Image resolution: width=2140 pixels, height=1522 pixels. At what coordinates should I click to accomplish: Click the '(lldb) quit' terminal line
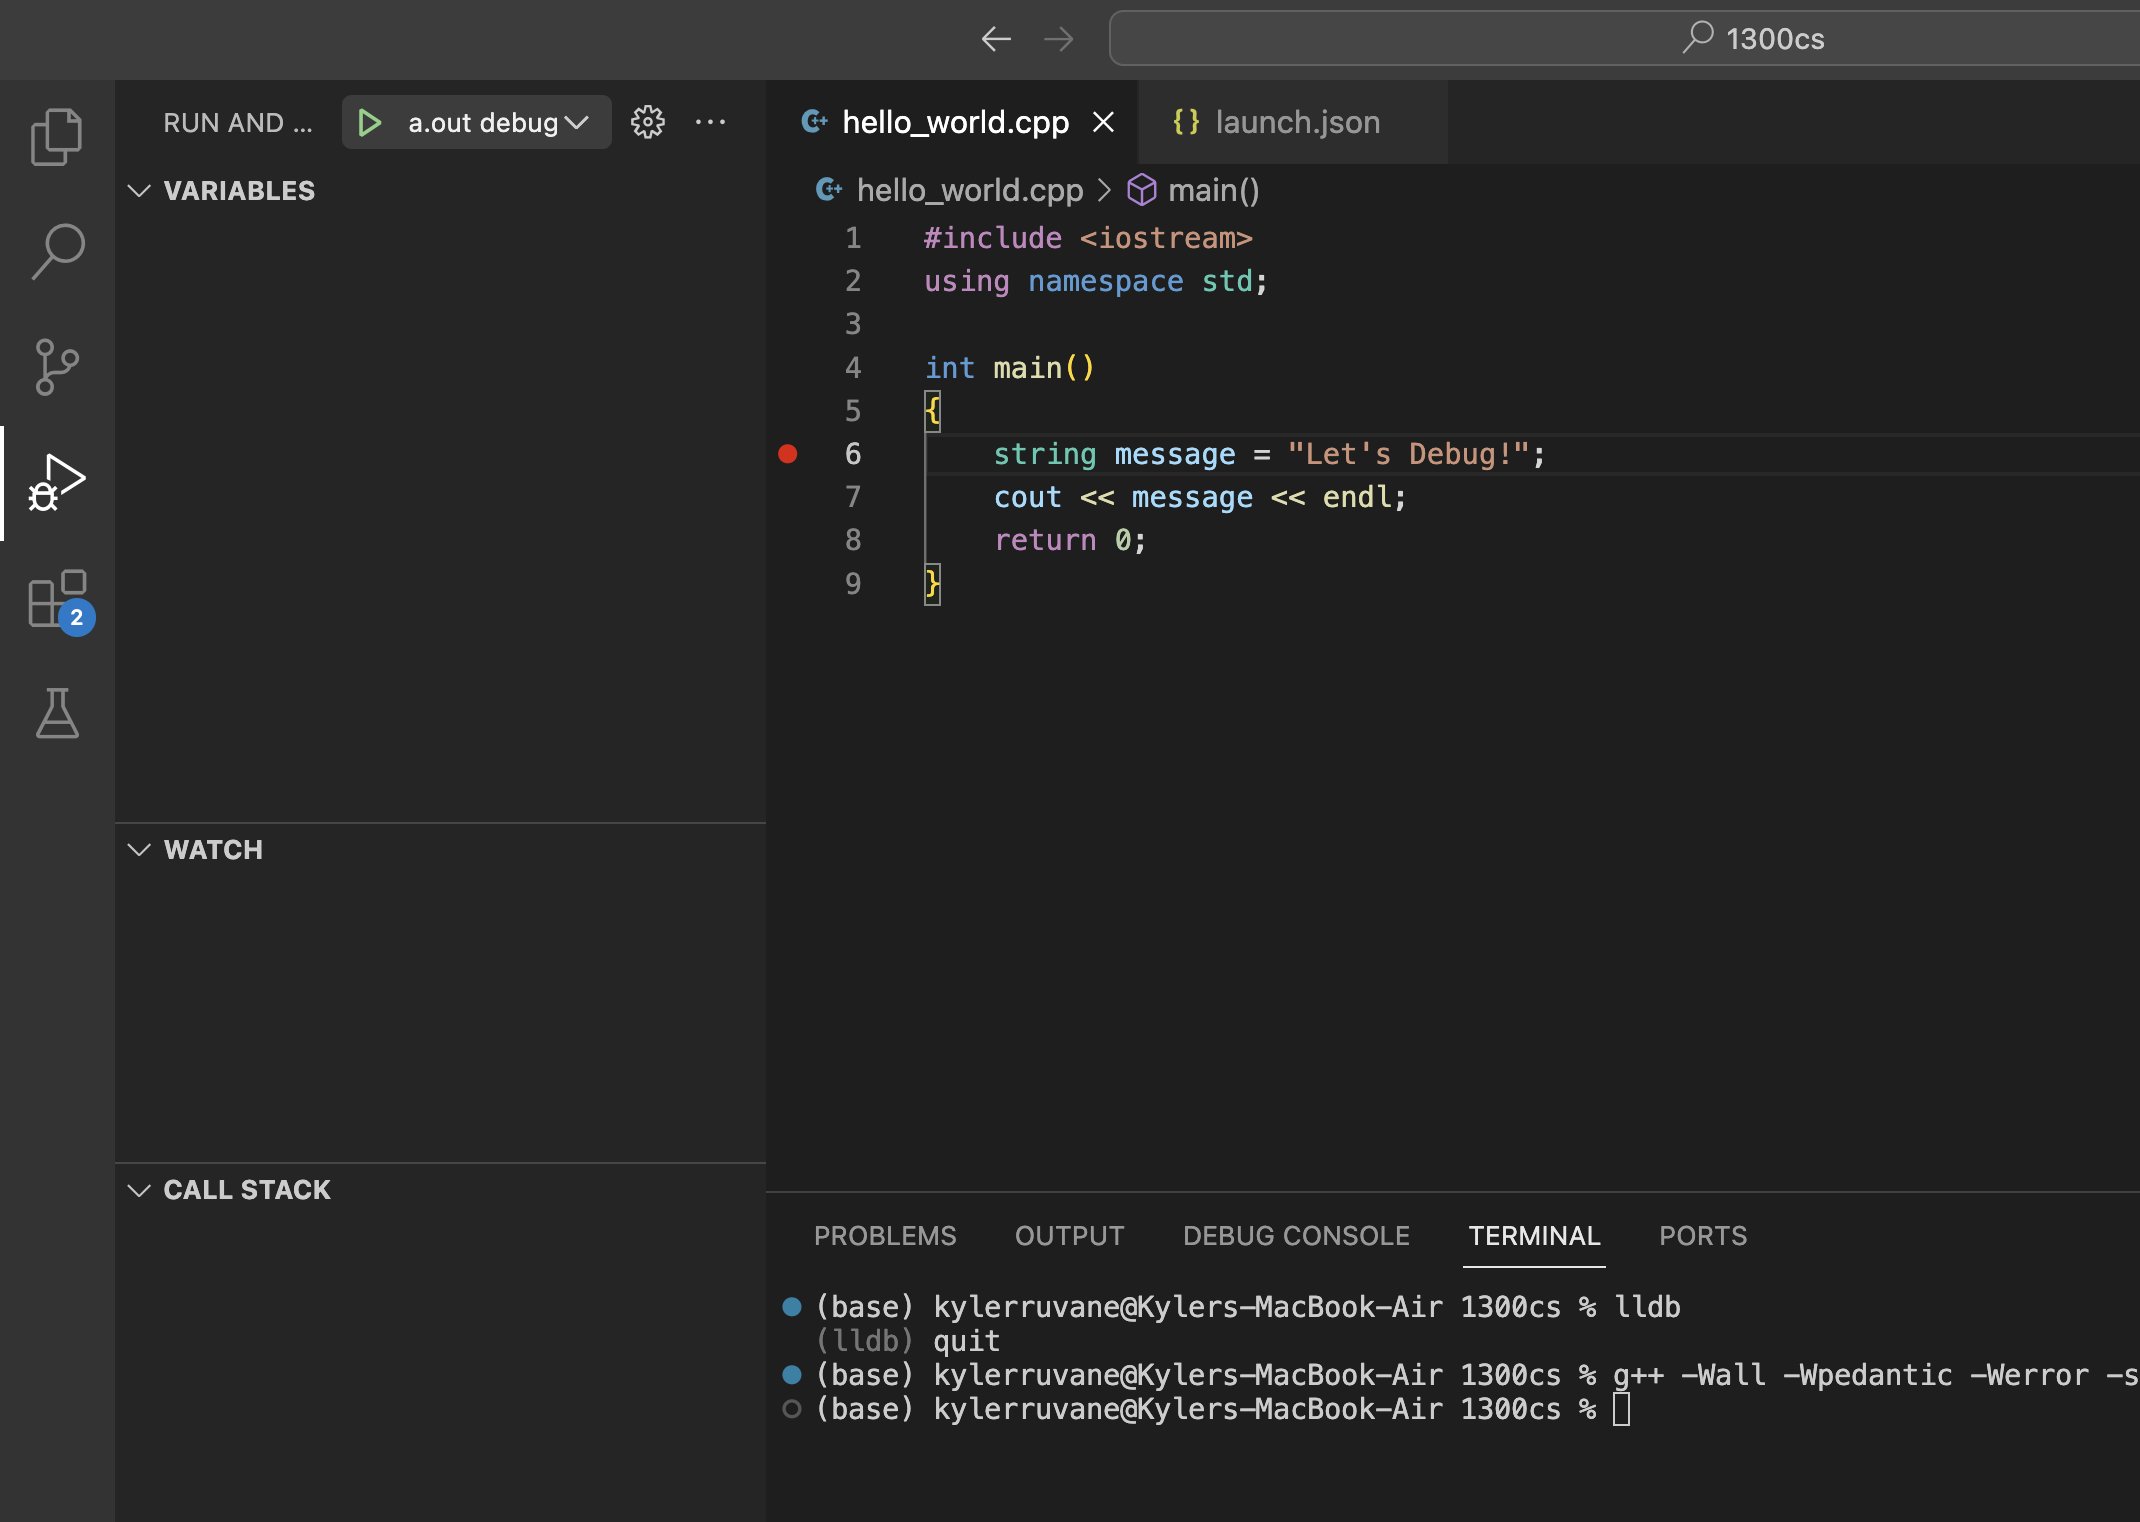(x=908, y=1341)
